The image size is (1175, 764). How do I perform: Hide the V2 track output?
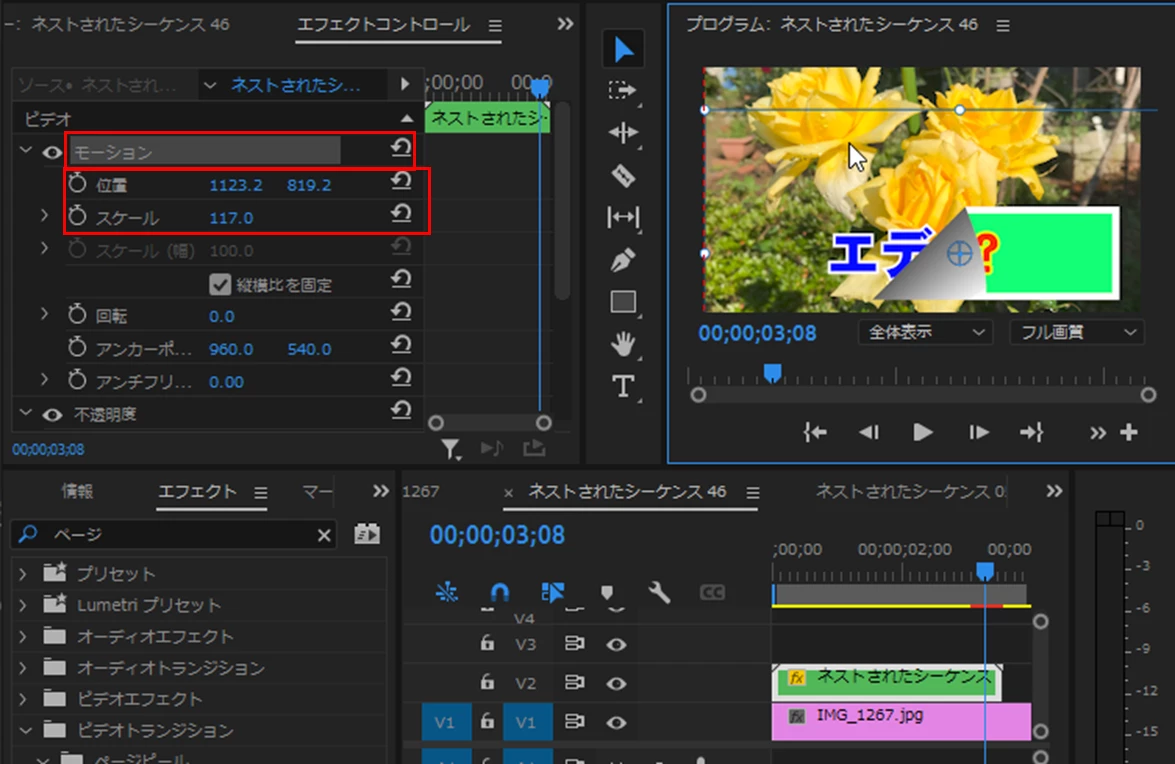pos(617,684)
